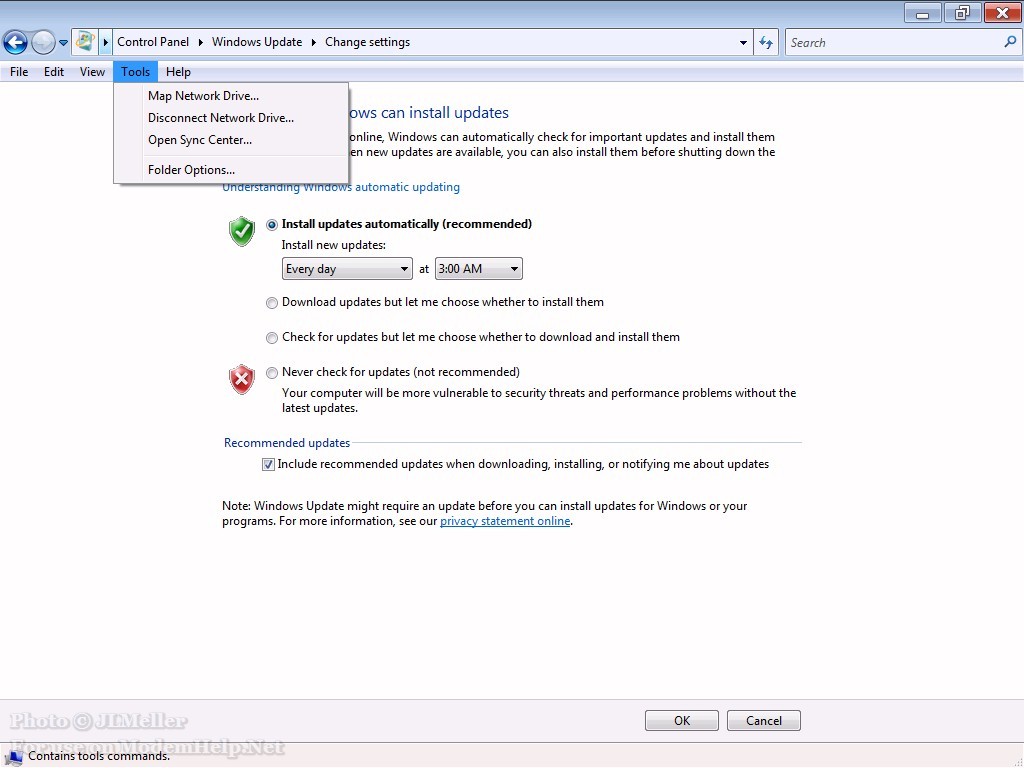Click the 'Install new updates:' label
This screenshot has width=1024, height=768.
coord(334,246)
